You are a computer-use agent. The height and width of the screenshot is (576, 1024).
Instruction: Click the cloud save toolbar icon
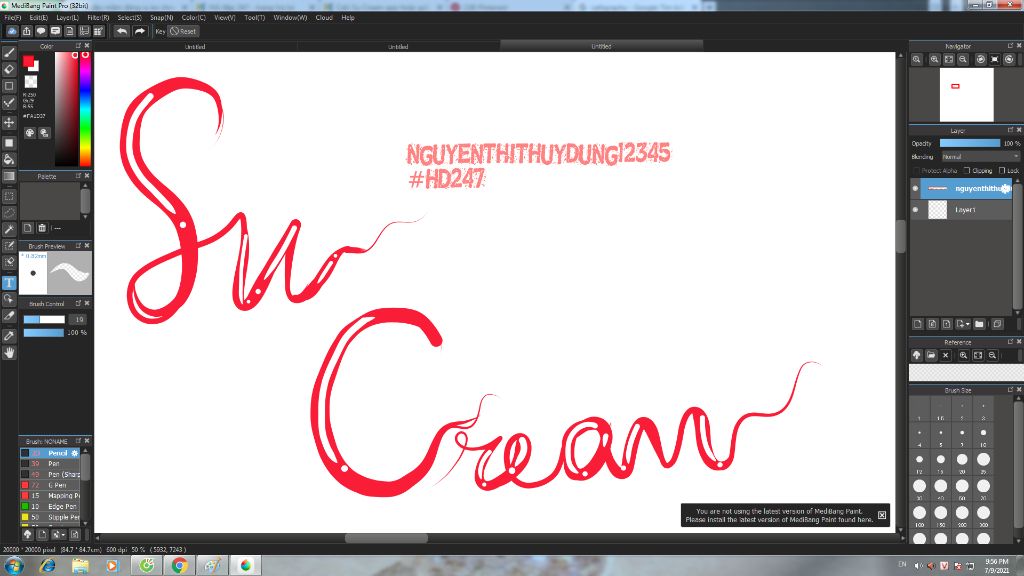12,31
